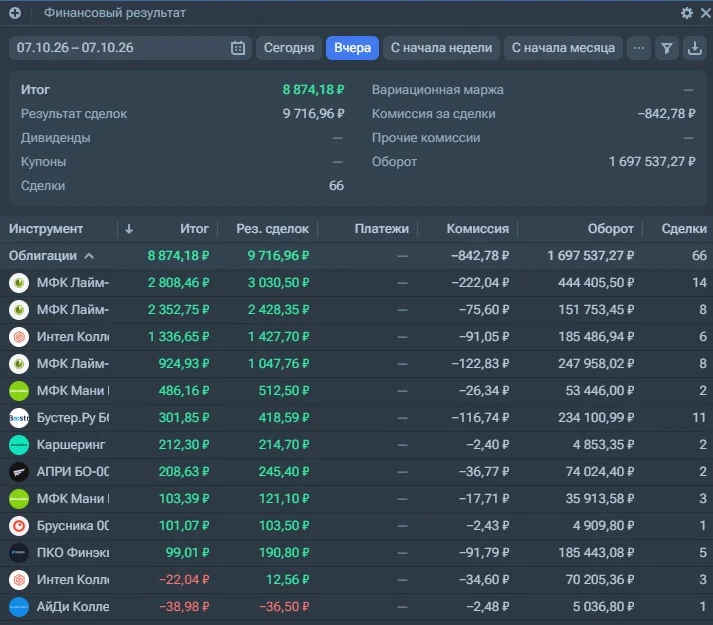The height and width of the screenshot is (625, 713).
Task: Select the Брусника instrument name
Action: point(73,525)
